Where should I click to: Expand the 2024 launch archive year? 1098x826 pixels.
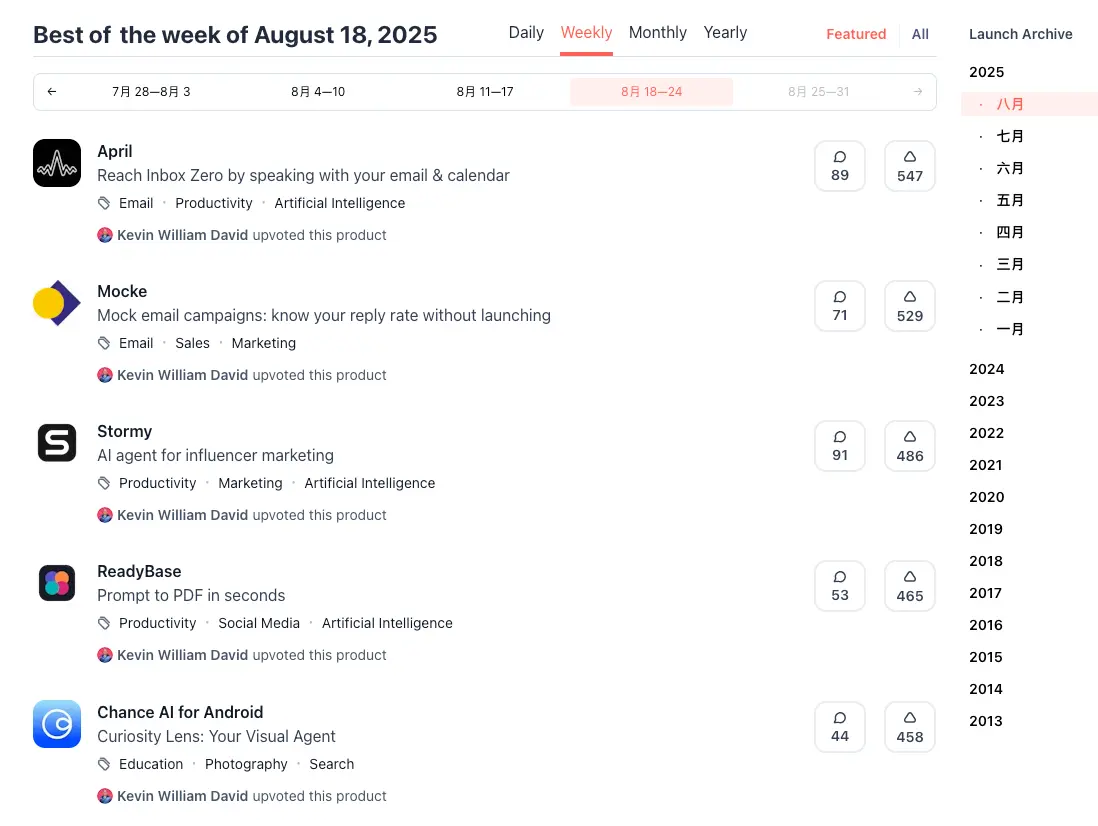986,369
